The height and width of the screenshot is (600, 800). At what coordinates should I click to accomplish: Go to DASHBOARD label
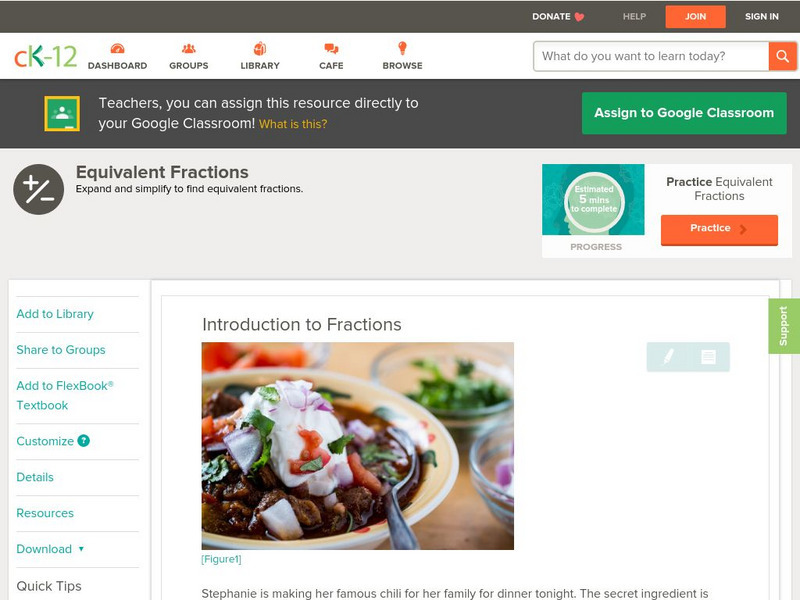[x=117, y=66]
